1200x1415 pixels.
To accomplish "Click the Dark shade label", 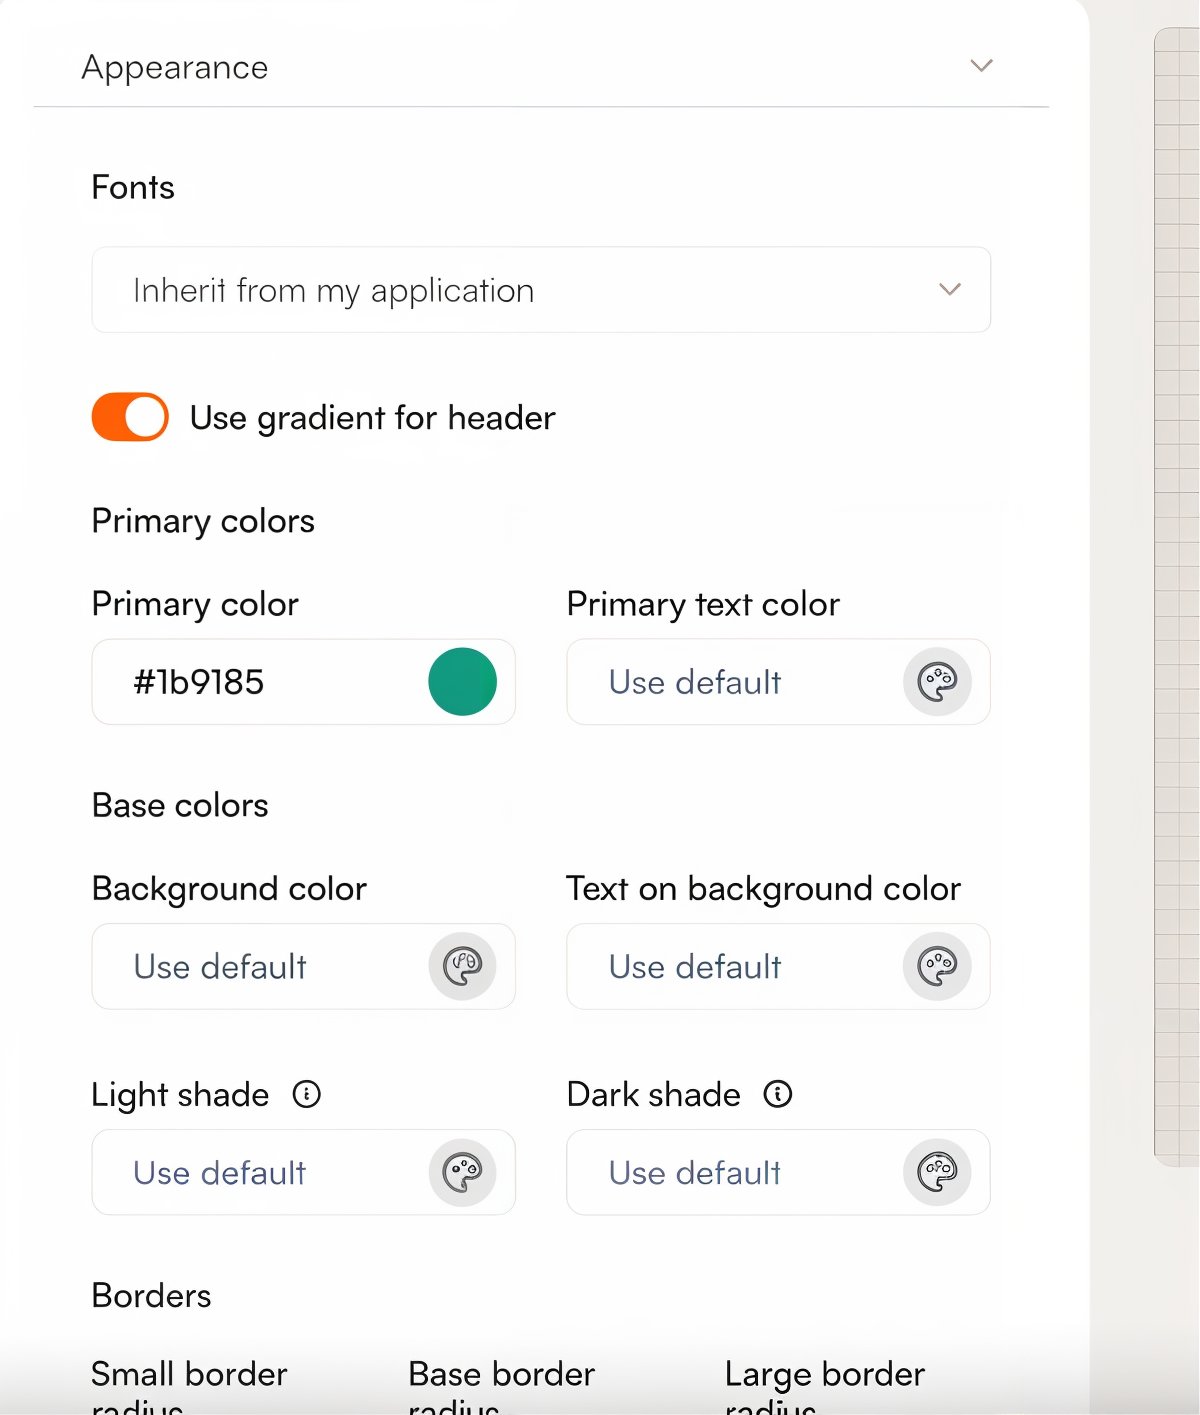I will (x=654, y=1094).
